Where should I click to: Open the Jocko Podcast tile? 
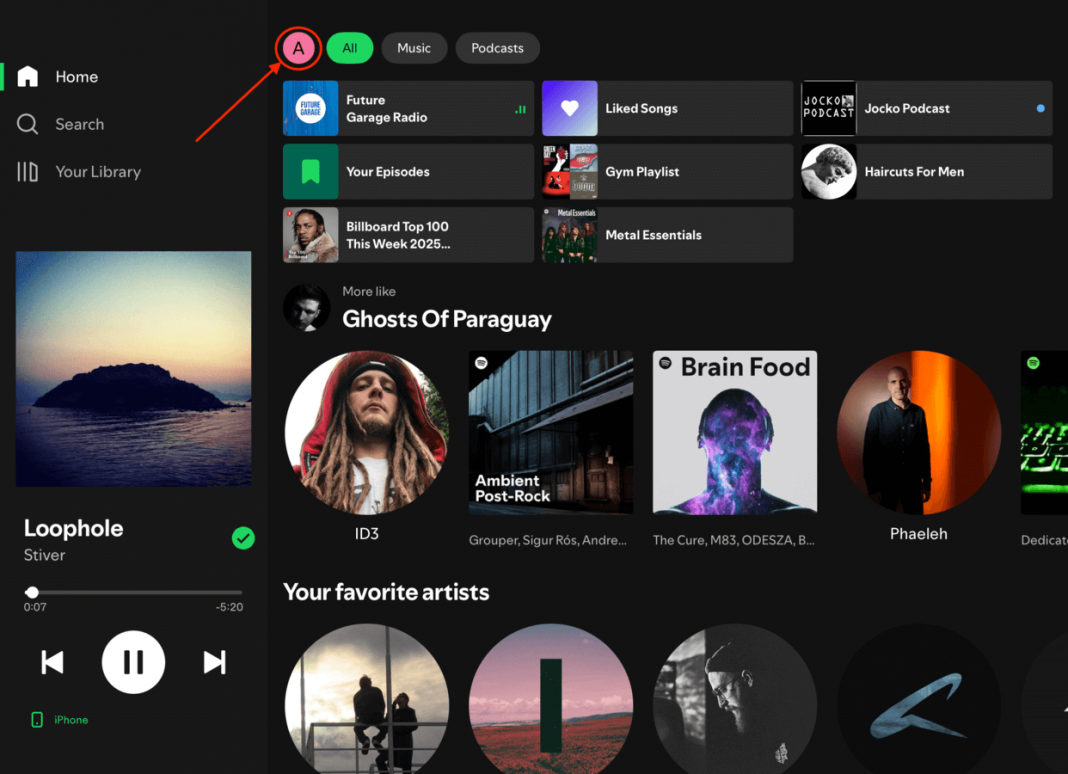coord(926,108)
